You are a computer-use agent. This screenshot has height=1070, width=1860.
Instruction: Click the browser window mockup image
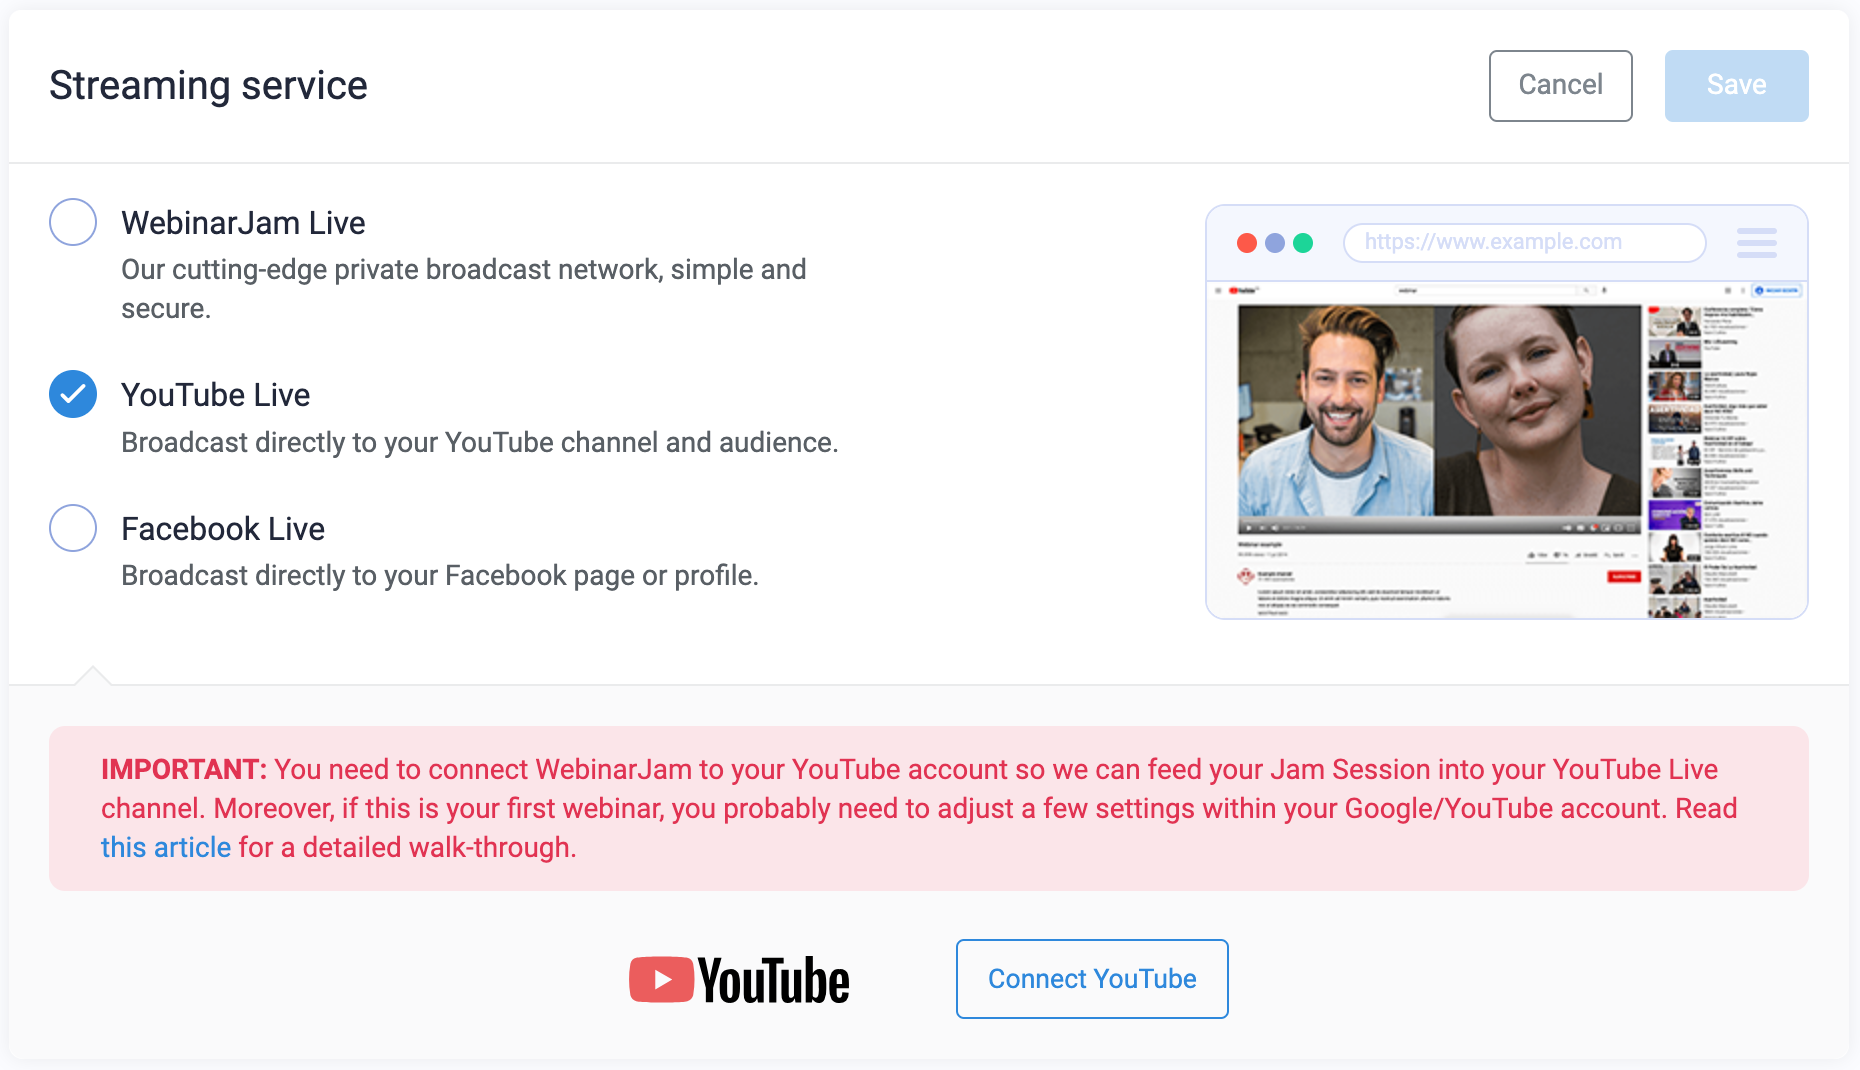(x=1507, y=412)
